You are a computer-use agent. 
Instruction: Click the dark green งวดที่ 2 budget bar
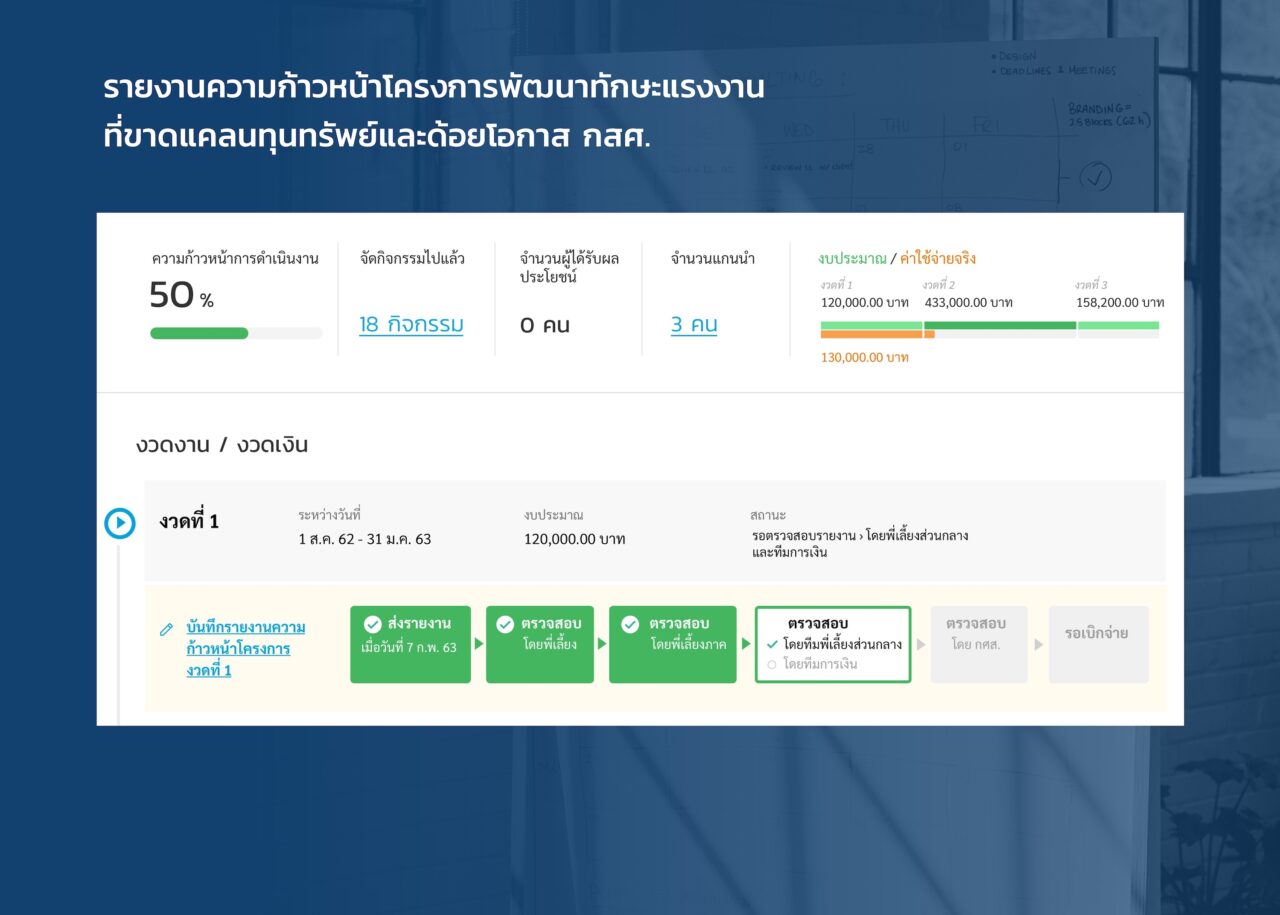[x=999, y=325]
